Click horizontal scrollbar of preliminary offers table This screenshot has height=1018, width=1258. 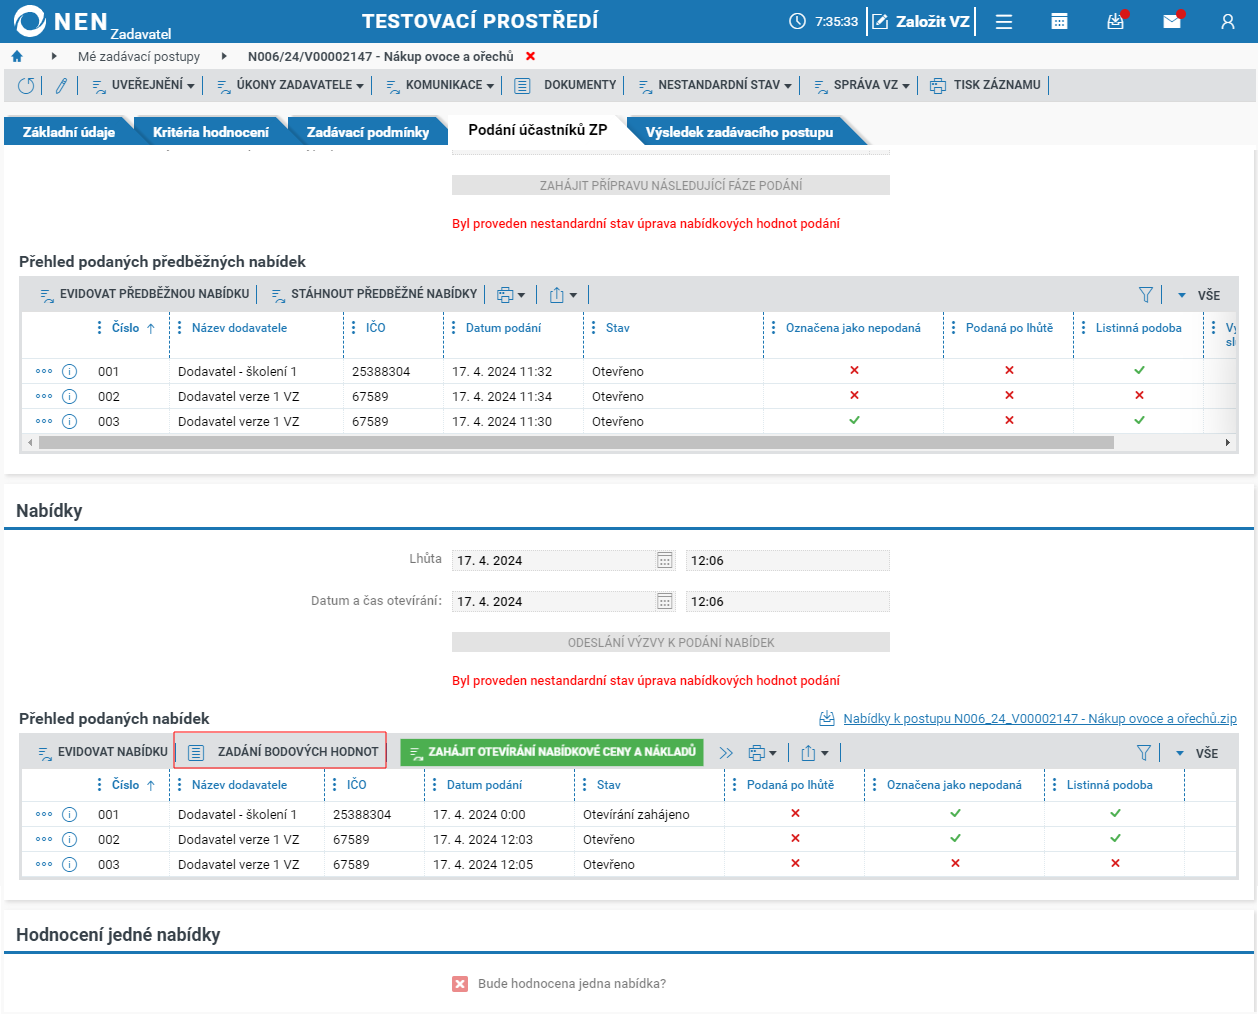[576, 442]
